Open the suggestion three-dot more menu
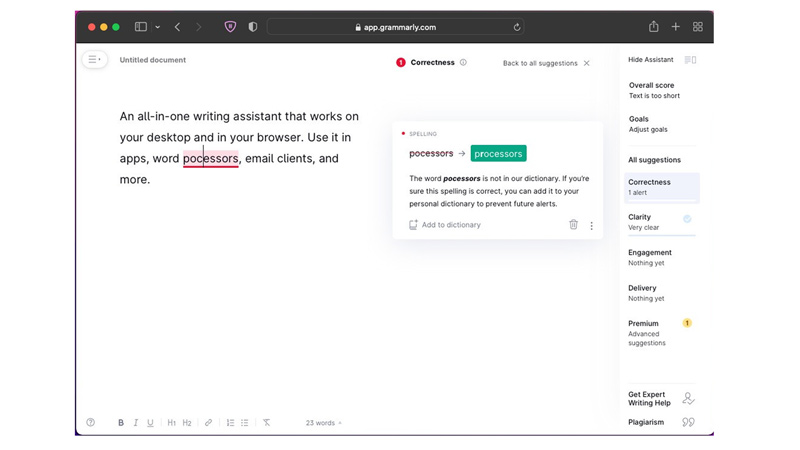The height and width of the screenshot is (450, 800). tap(591, 226)
